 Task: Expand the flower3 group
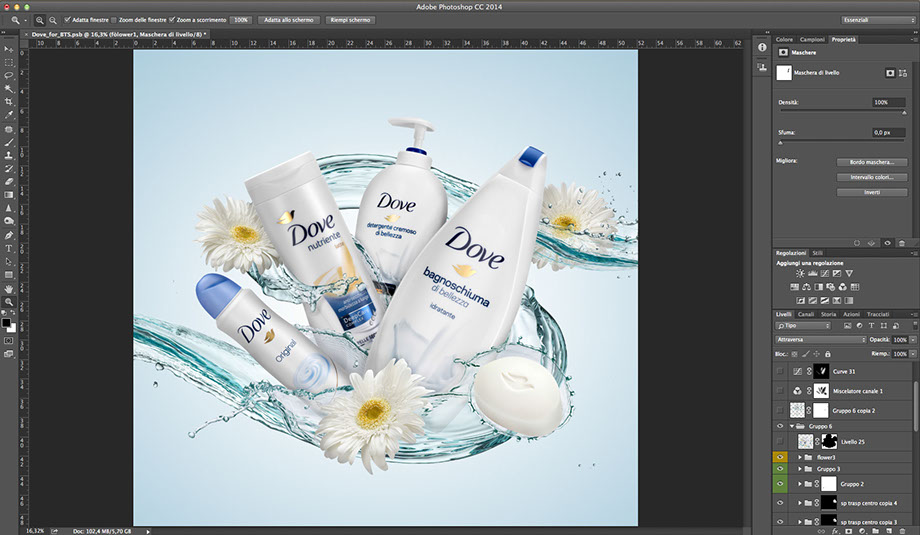[x=799, y=457]
